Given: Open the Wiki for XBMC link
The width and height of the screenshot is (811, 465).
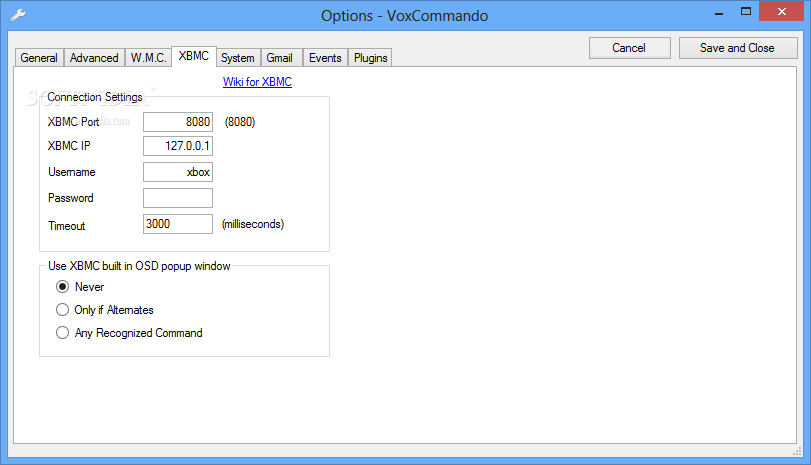Looking at the screenshot, I should (x=257, y=82).
